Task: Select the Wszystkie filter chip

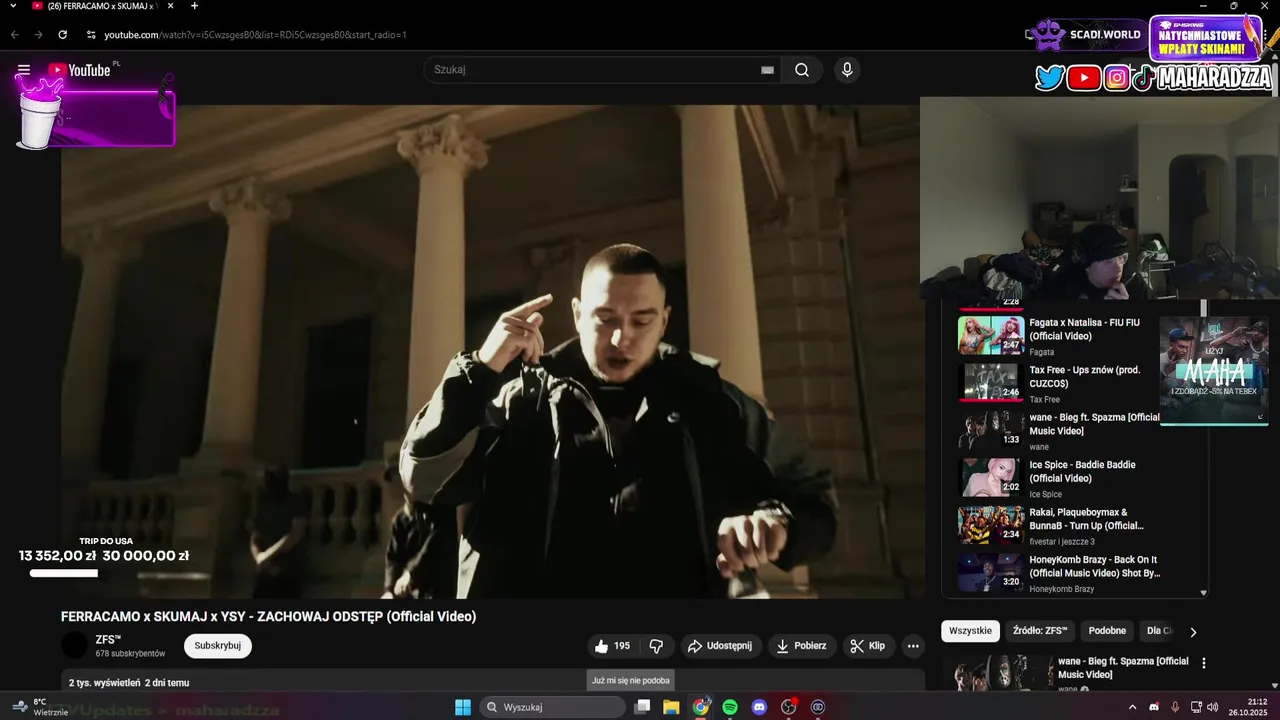Action: point(970,631)
